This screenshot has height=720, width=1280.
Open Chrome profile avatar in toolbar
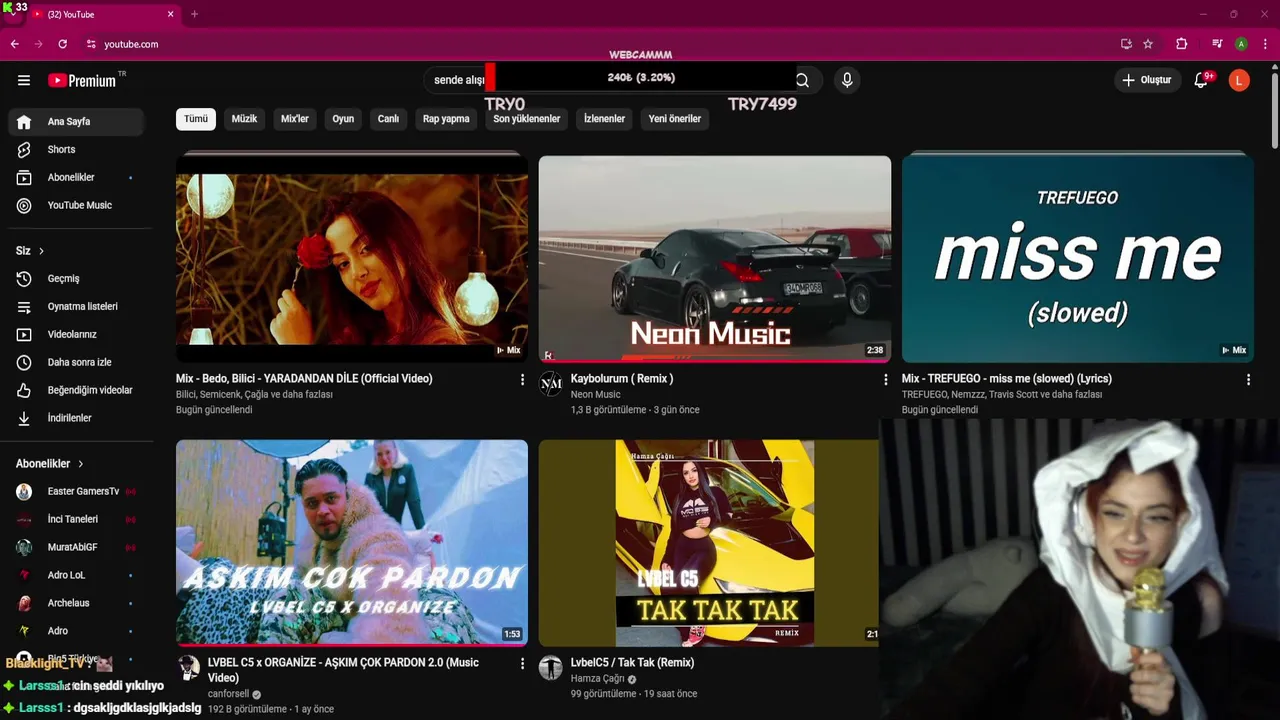pos(1241,44)
